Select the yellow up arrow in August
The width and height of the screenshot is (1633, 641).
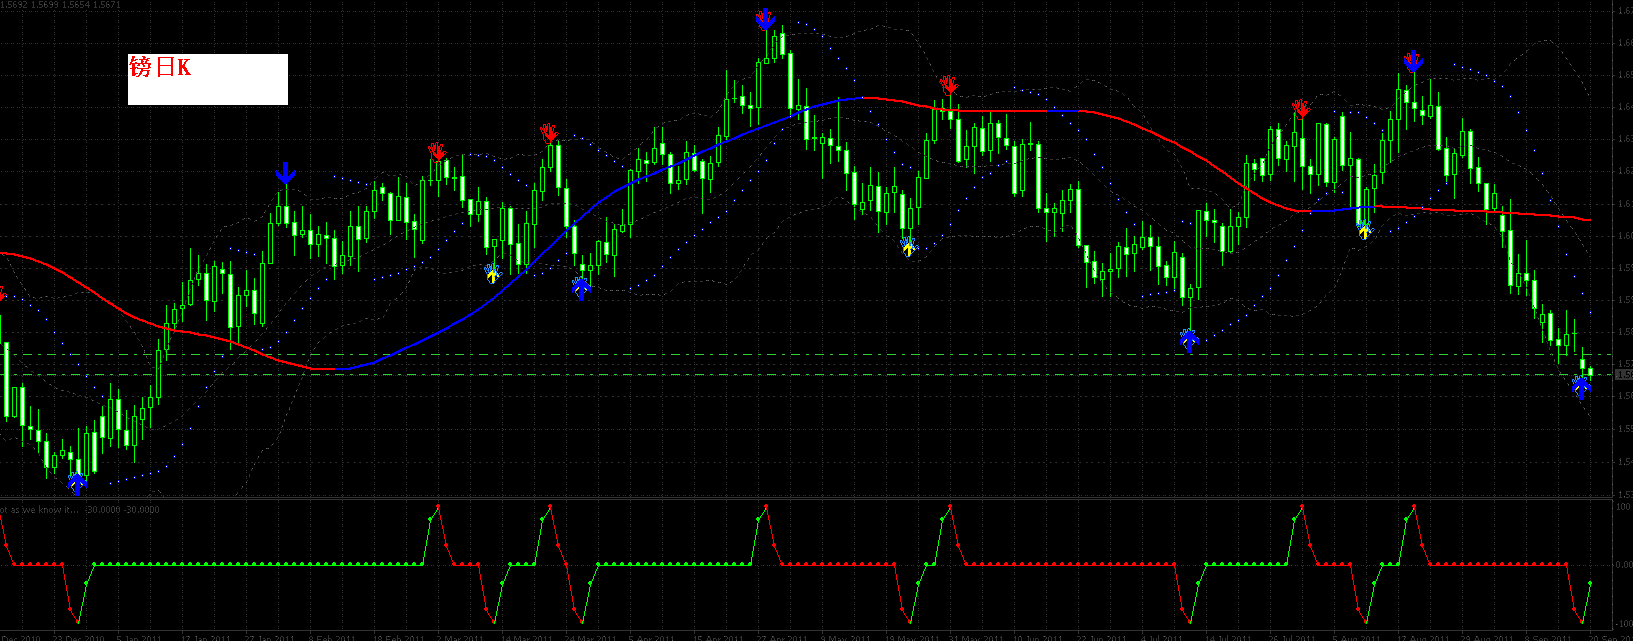click(1365, 229)
